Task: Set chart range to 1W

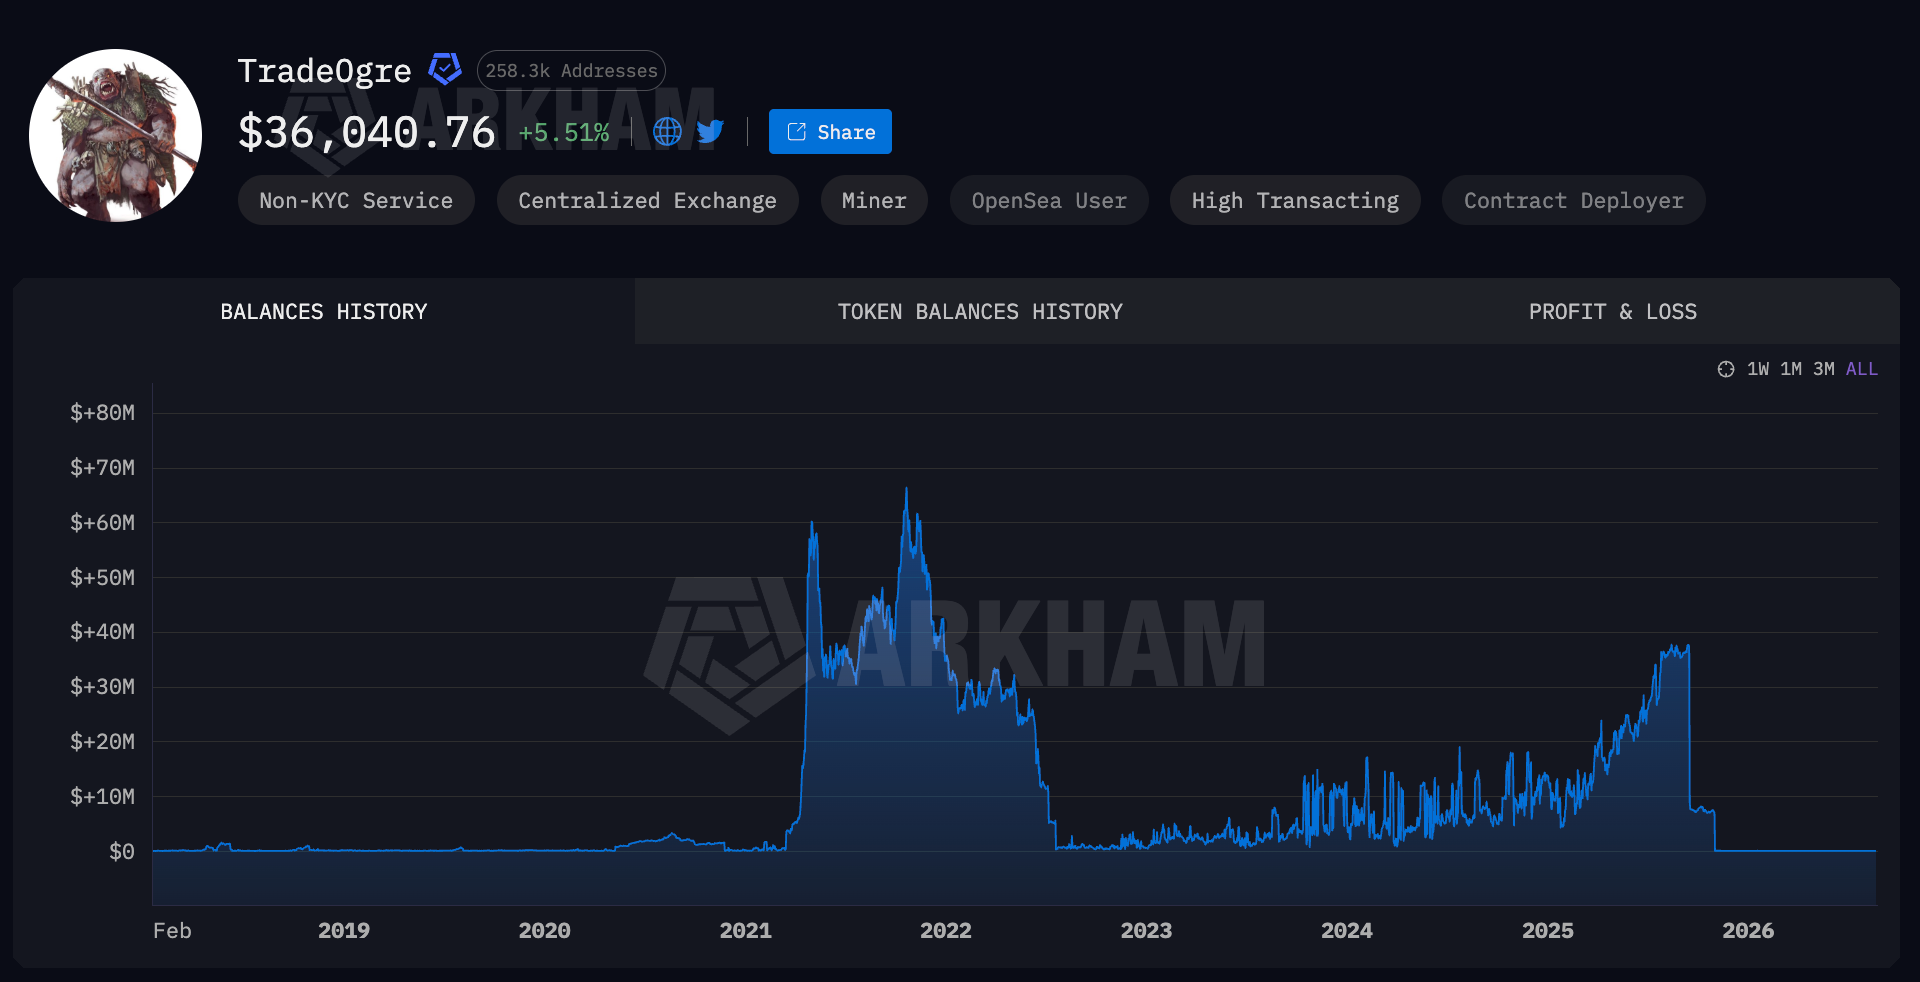Action: click(x=1758, y=369)
